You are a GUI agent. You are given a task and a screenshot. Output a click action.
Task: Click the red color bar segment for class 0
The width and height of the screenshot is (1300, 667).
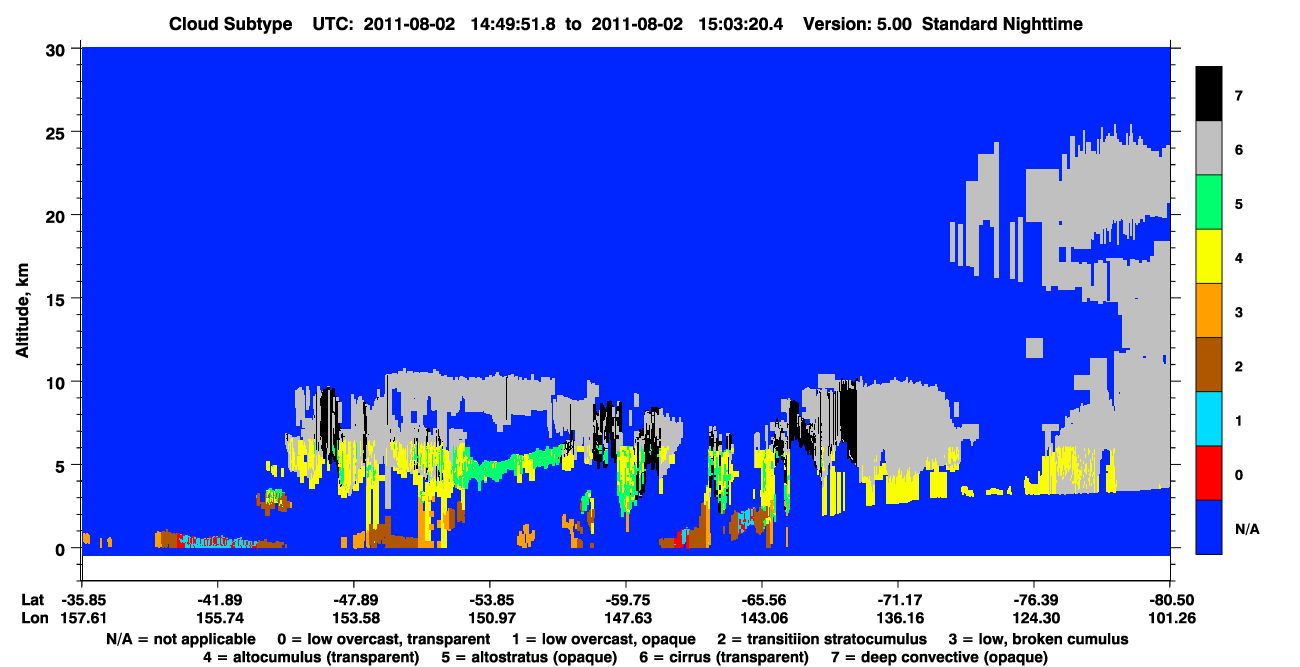[x=1209, y=473]
